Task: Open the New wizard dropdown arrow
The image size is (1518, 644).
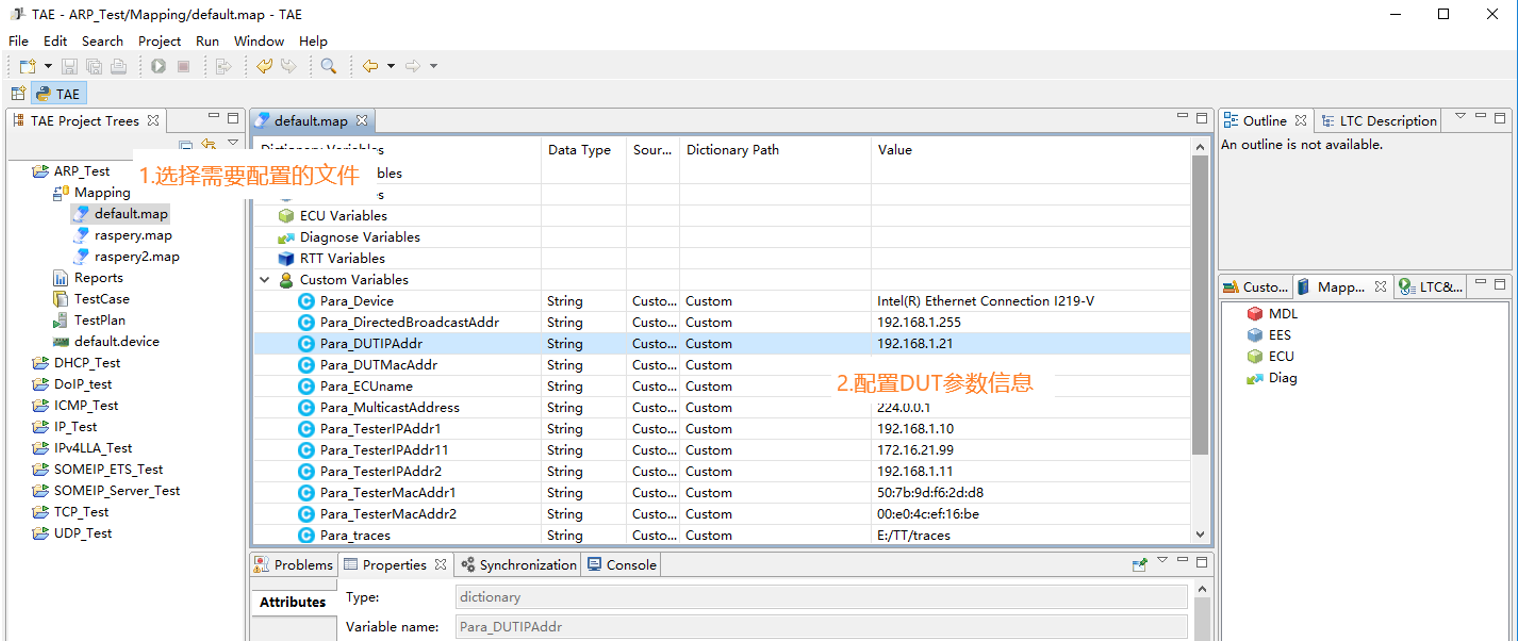Action: [x=47, y=66]
